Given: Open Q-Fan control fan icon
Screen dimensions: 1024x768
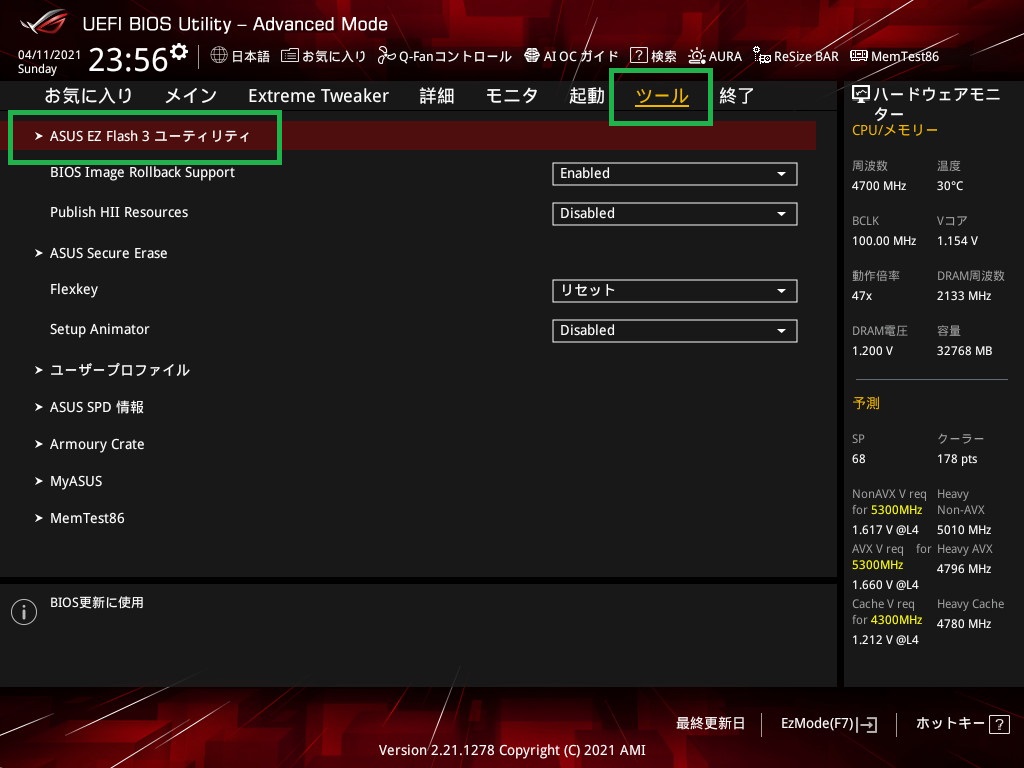Looking at the screenshot, I should tap(387, 56).
